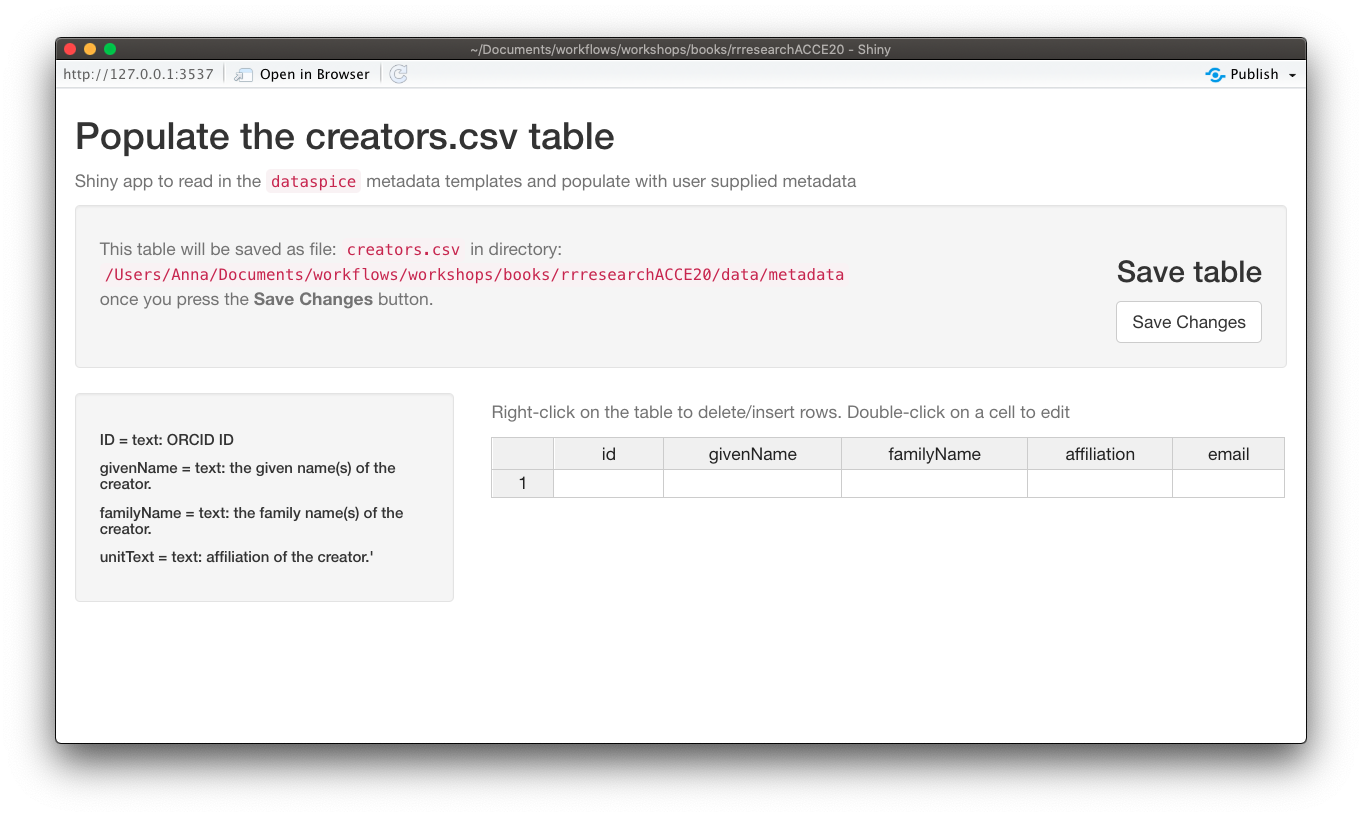
Task: Click the empty familyName cell in row 1
Action: click(935, 484)
